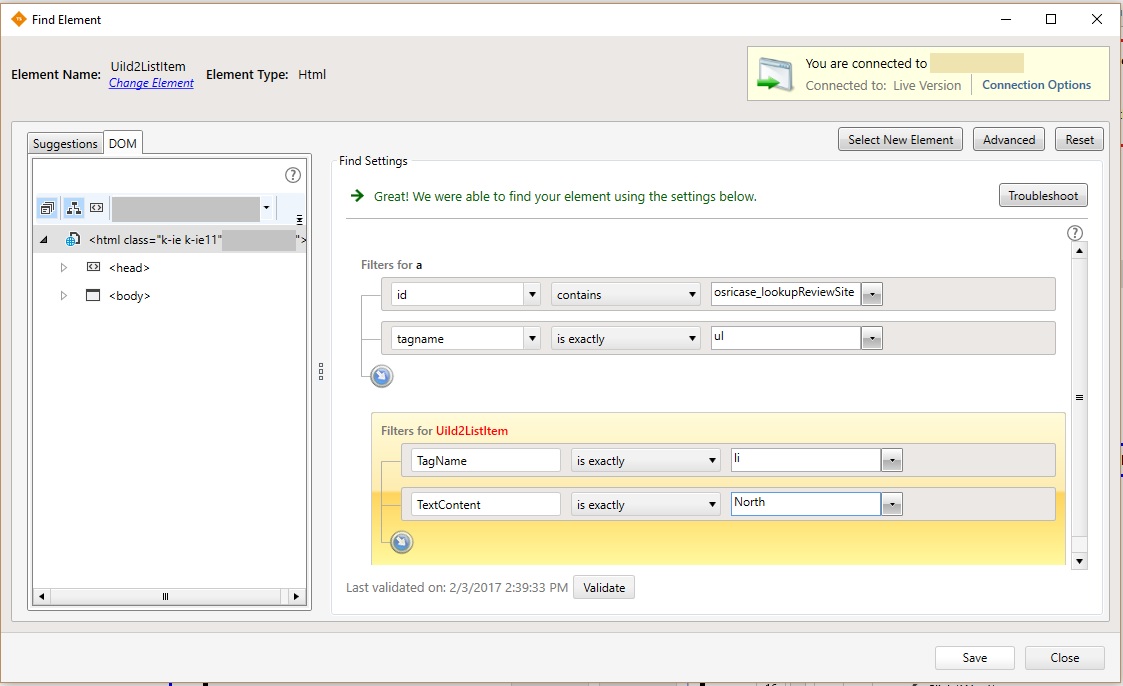Click the Change Element link
This screenshot has height=686, width=1123.
[x=151, y=83]
